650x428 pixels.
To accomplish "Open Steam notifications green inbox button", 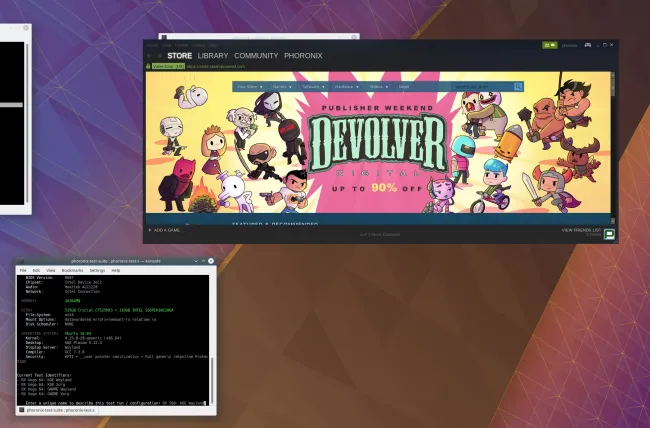I will tap(550, 45).
